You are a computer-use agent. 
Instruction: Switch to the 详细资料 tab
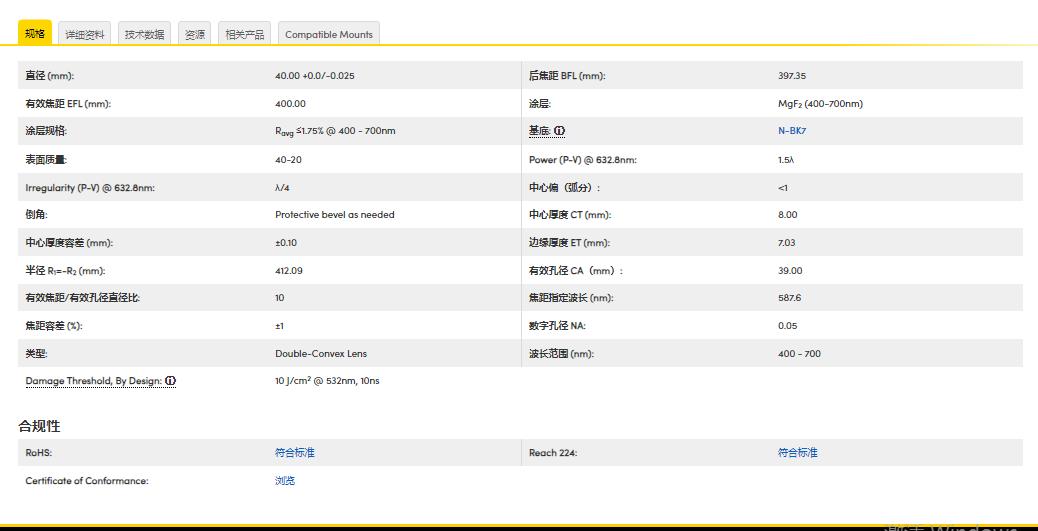pos(85,34)
